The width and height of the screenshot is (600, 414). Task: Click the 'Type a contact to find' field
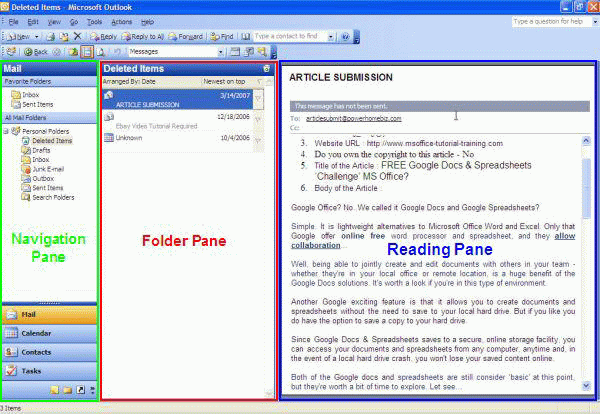(290, 36)
